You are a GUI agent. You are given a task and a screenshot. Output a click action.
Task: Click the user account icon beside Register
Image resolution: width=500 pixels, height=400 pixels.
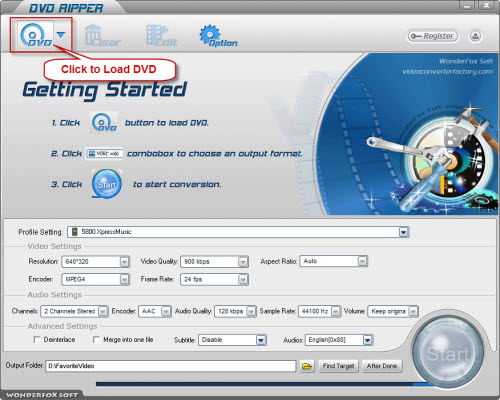pyautogui.click(x=475, y=36)
